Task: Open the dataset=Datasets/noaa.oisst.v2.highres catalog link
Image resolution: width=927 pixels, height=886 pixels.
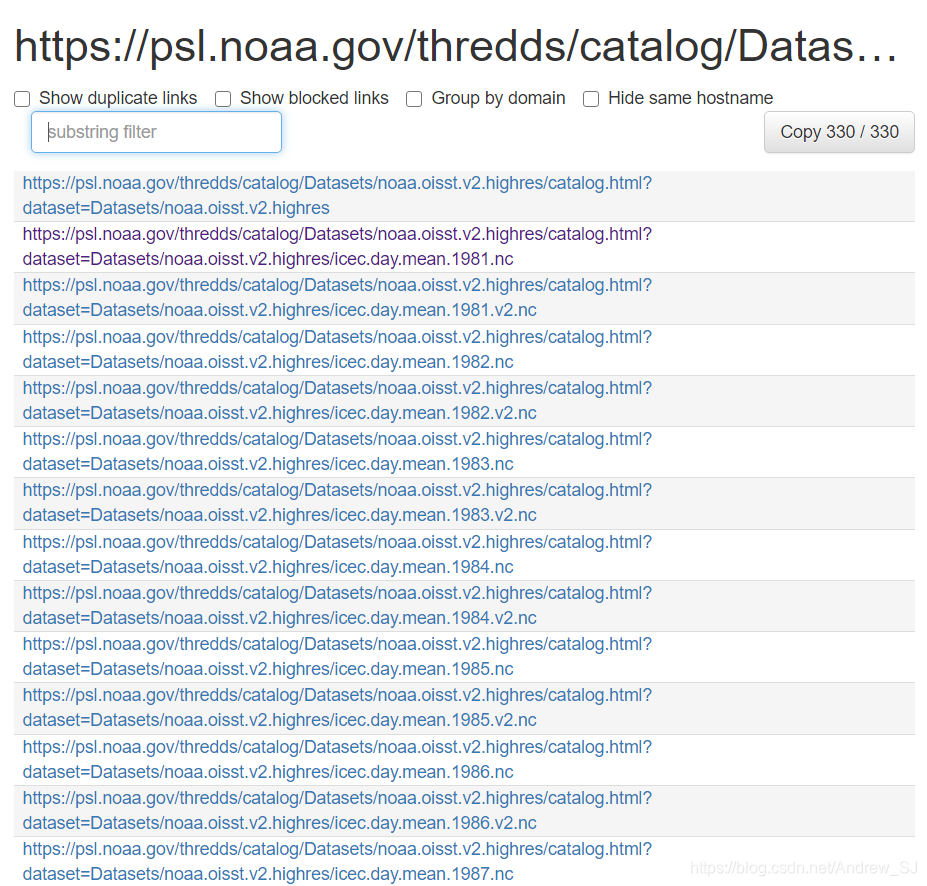Action: point(337,196)
